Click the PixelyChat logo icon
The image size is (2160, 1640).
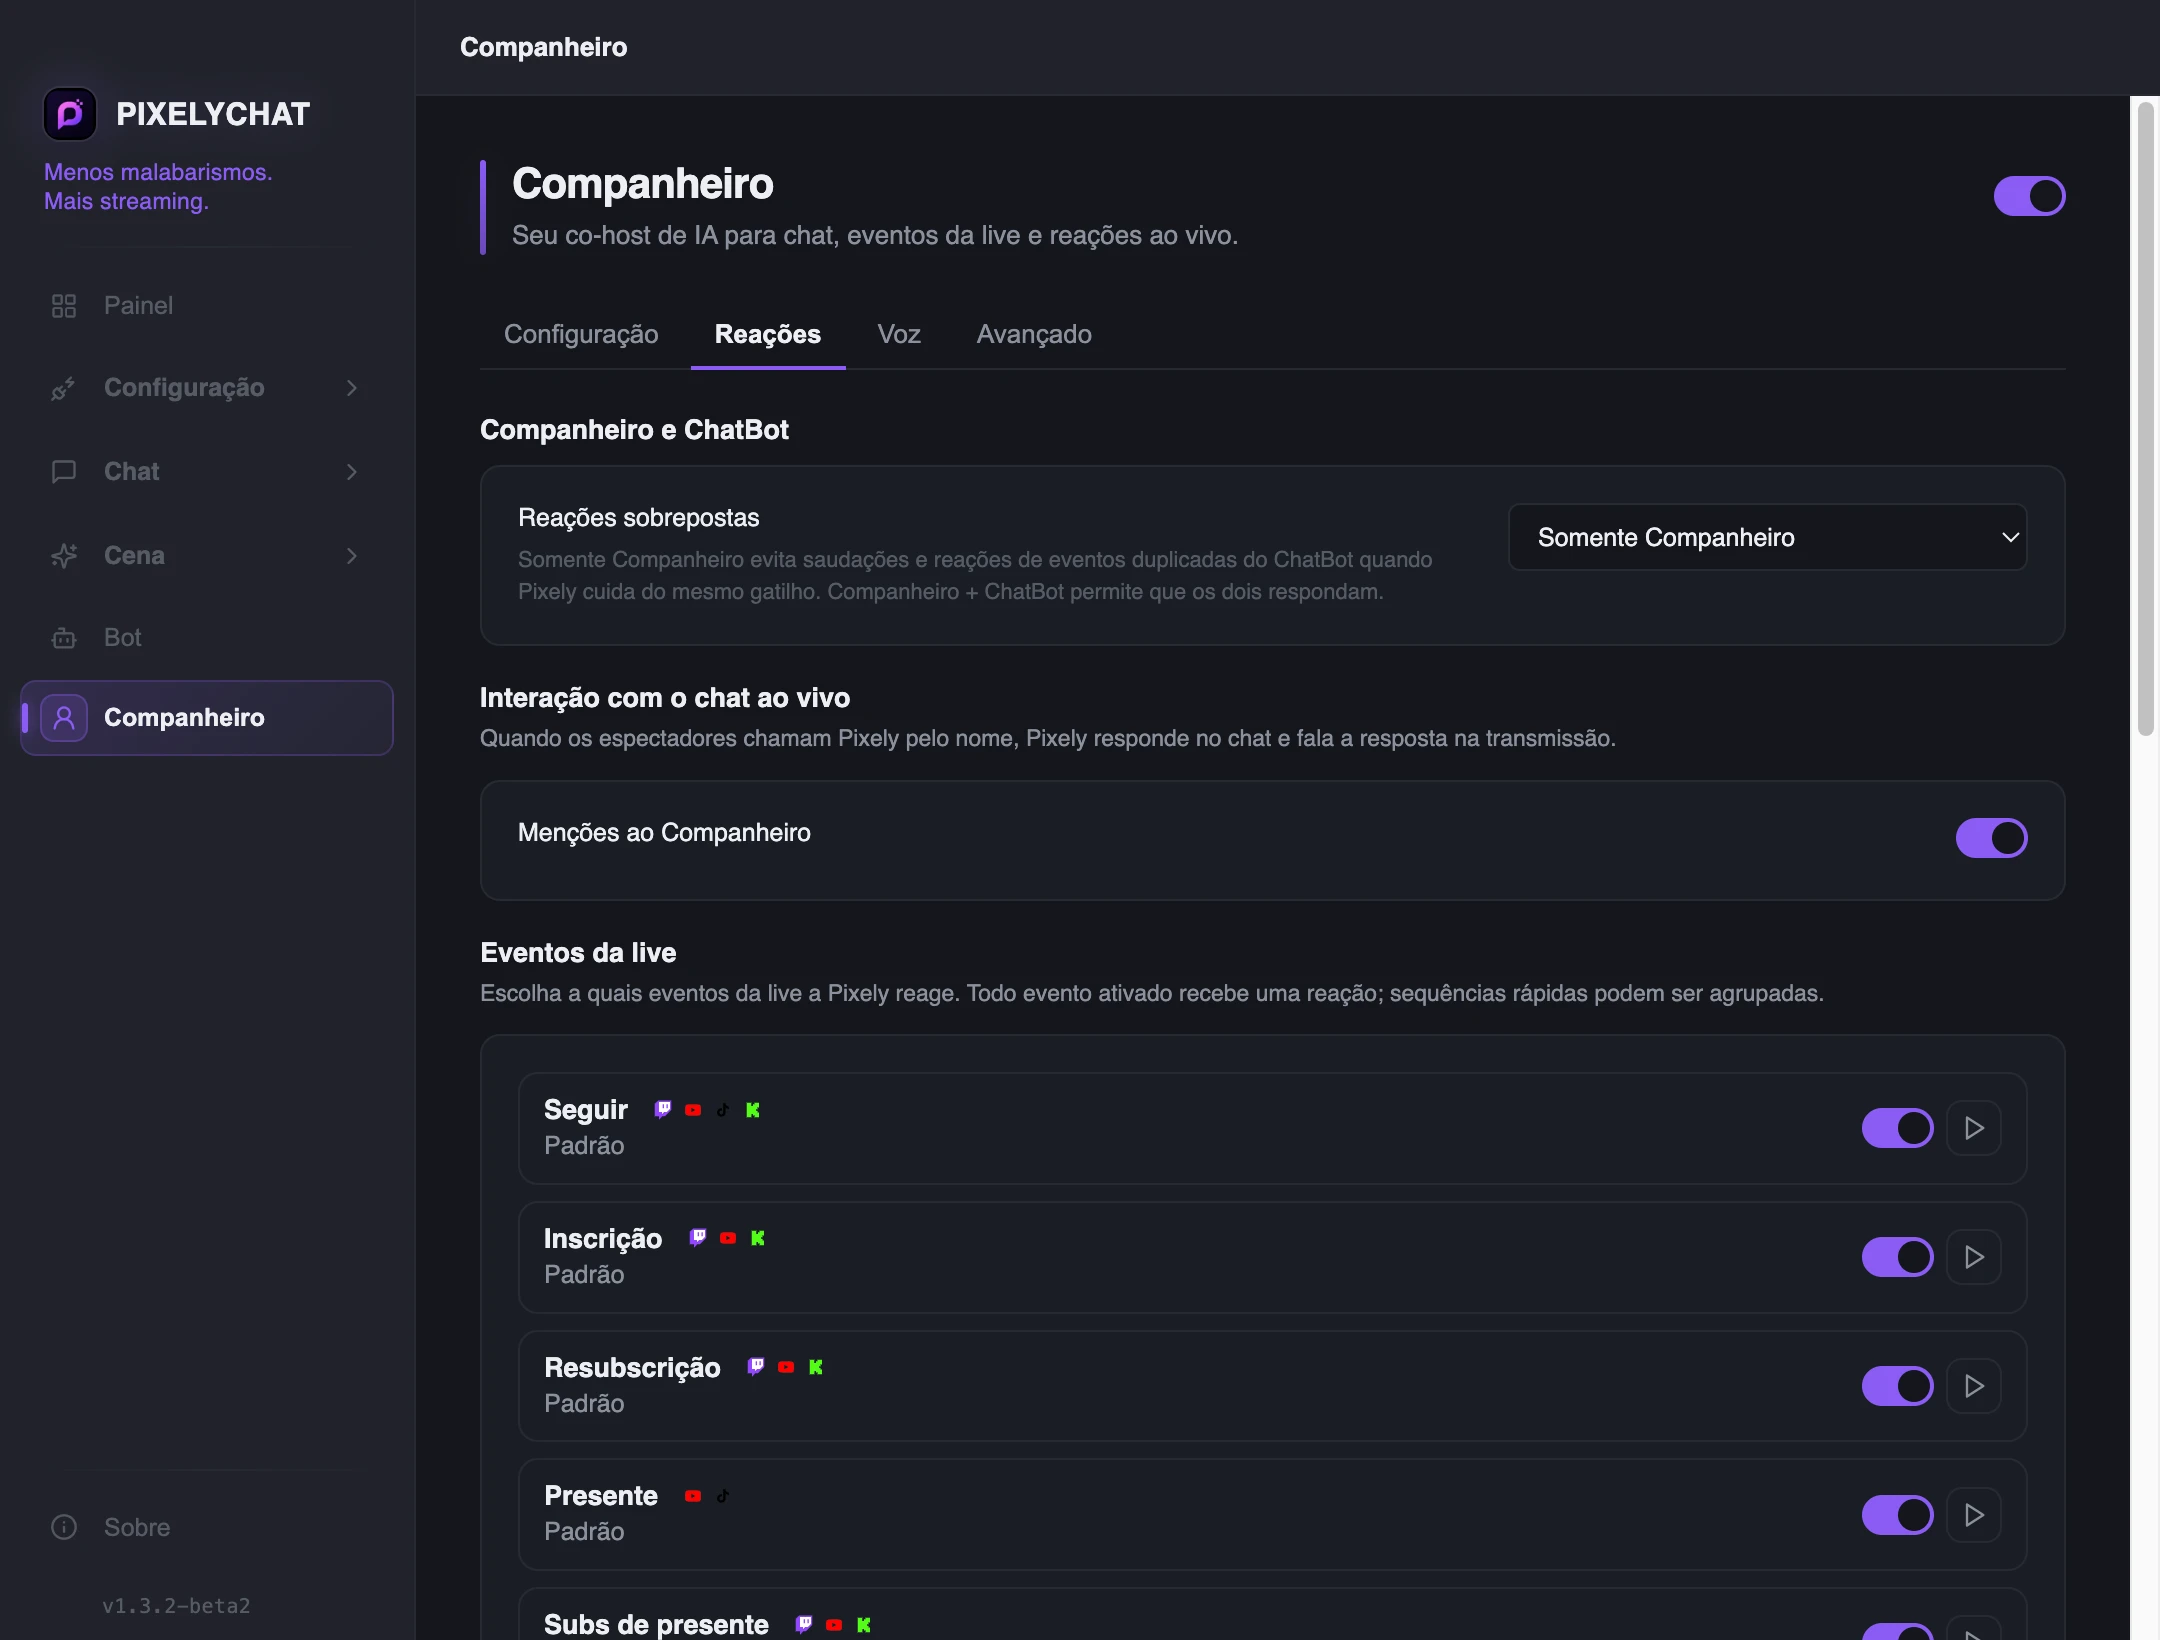click(70, 114)
